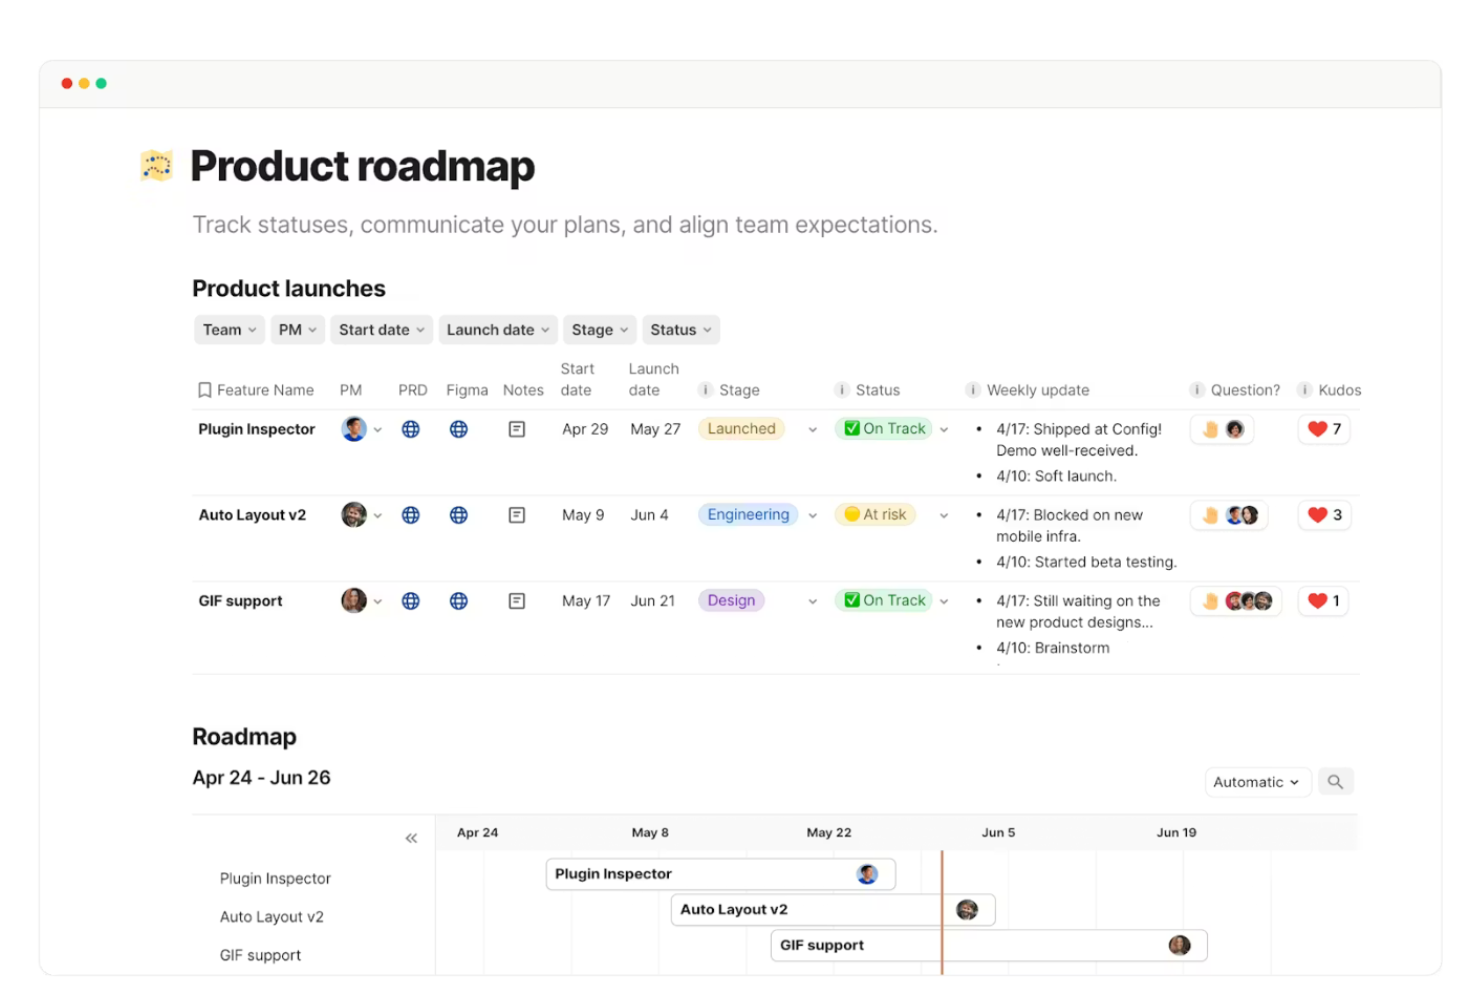Click the Stage column info icon
The height and width of the screenshot is (987, 1480).
tap(706, 390)
